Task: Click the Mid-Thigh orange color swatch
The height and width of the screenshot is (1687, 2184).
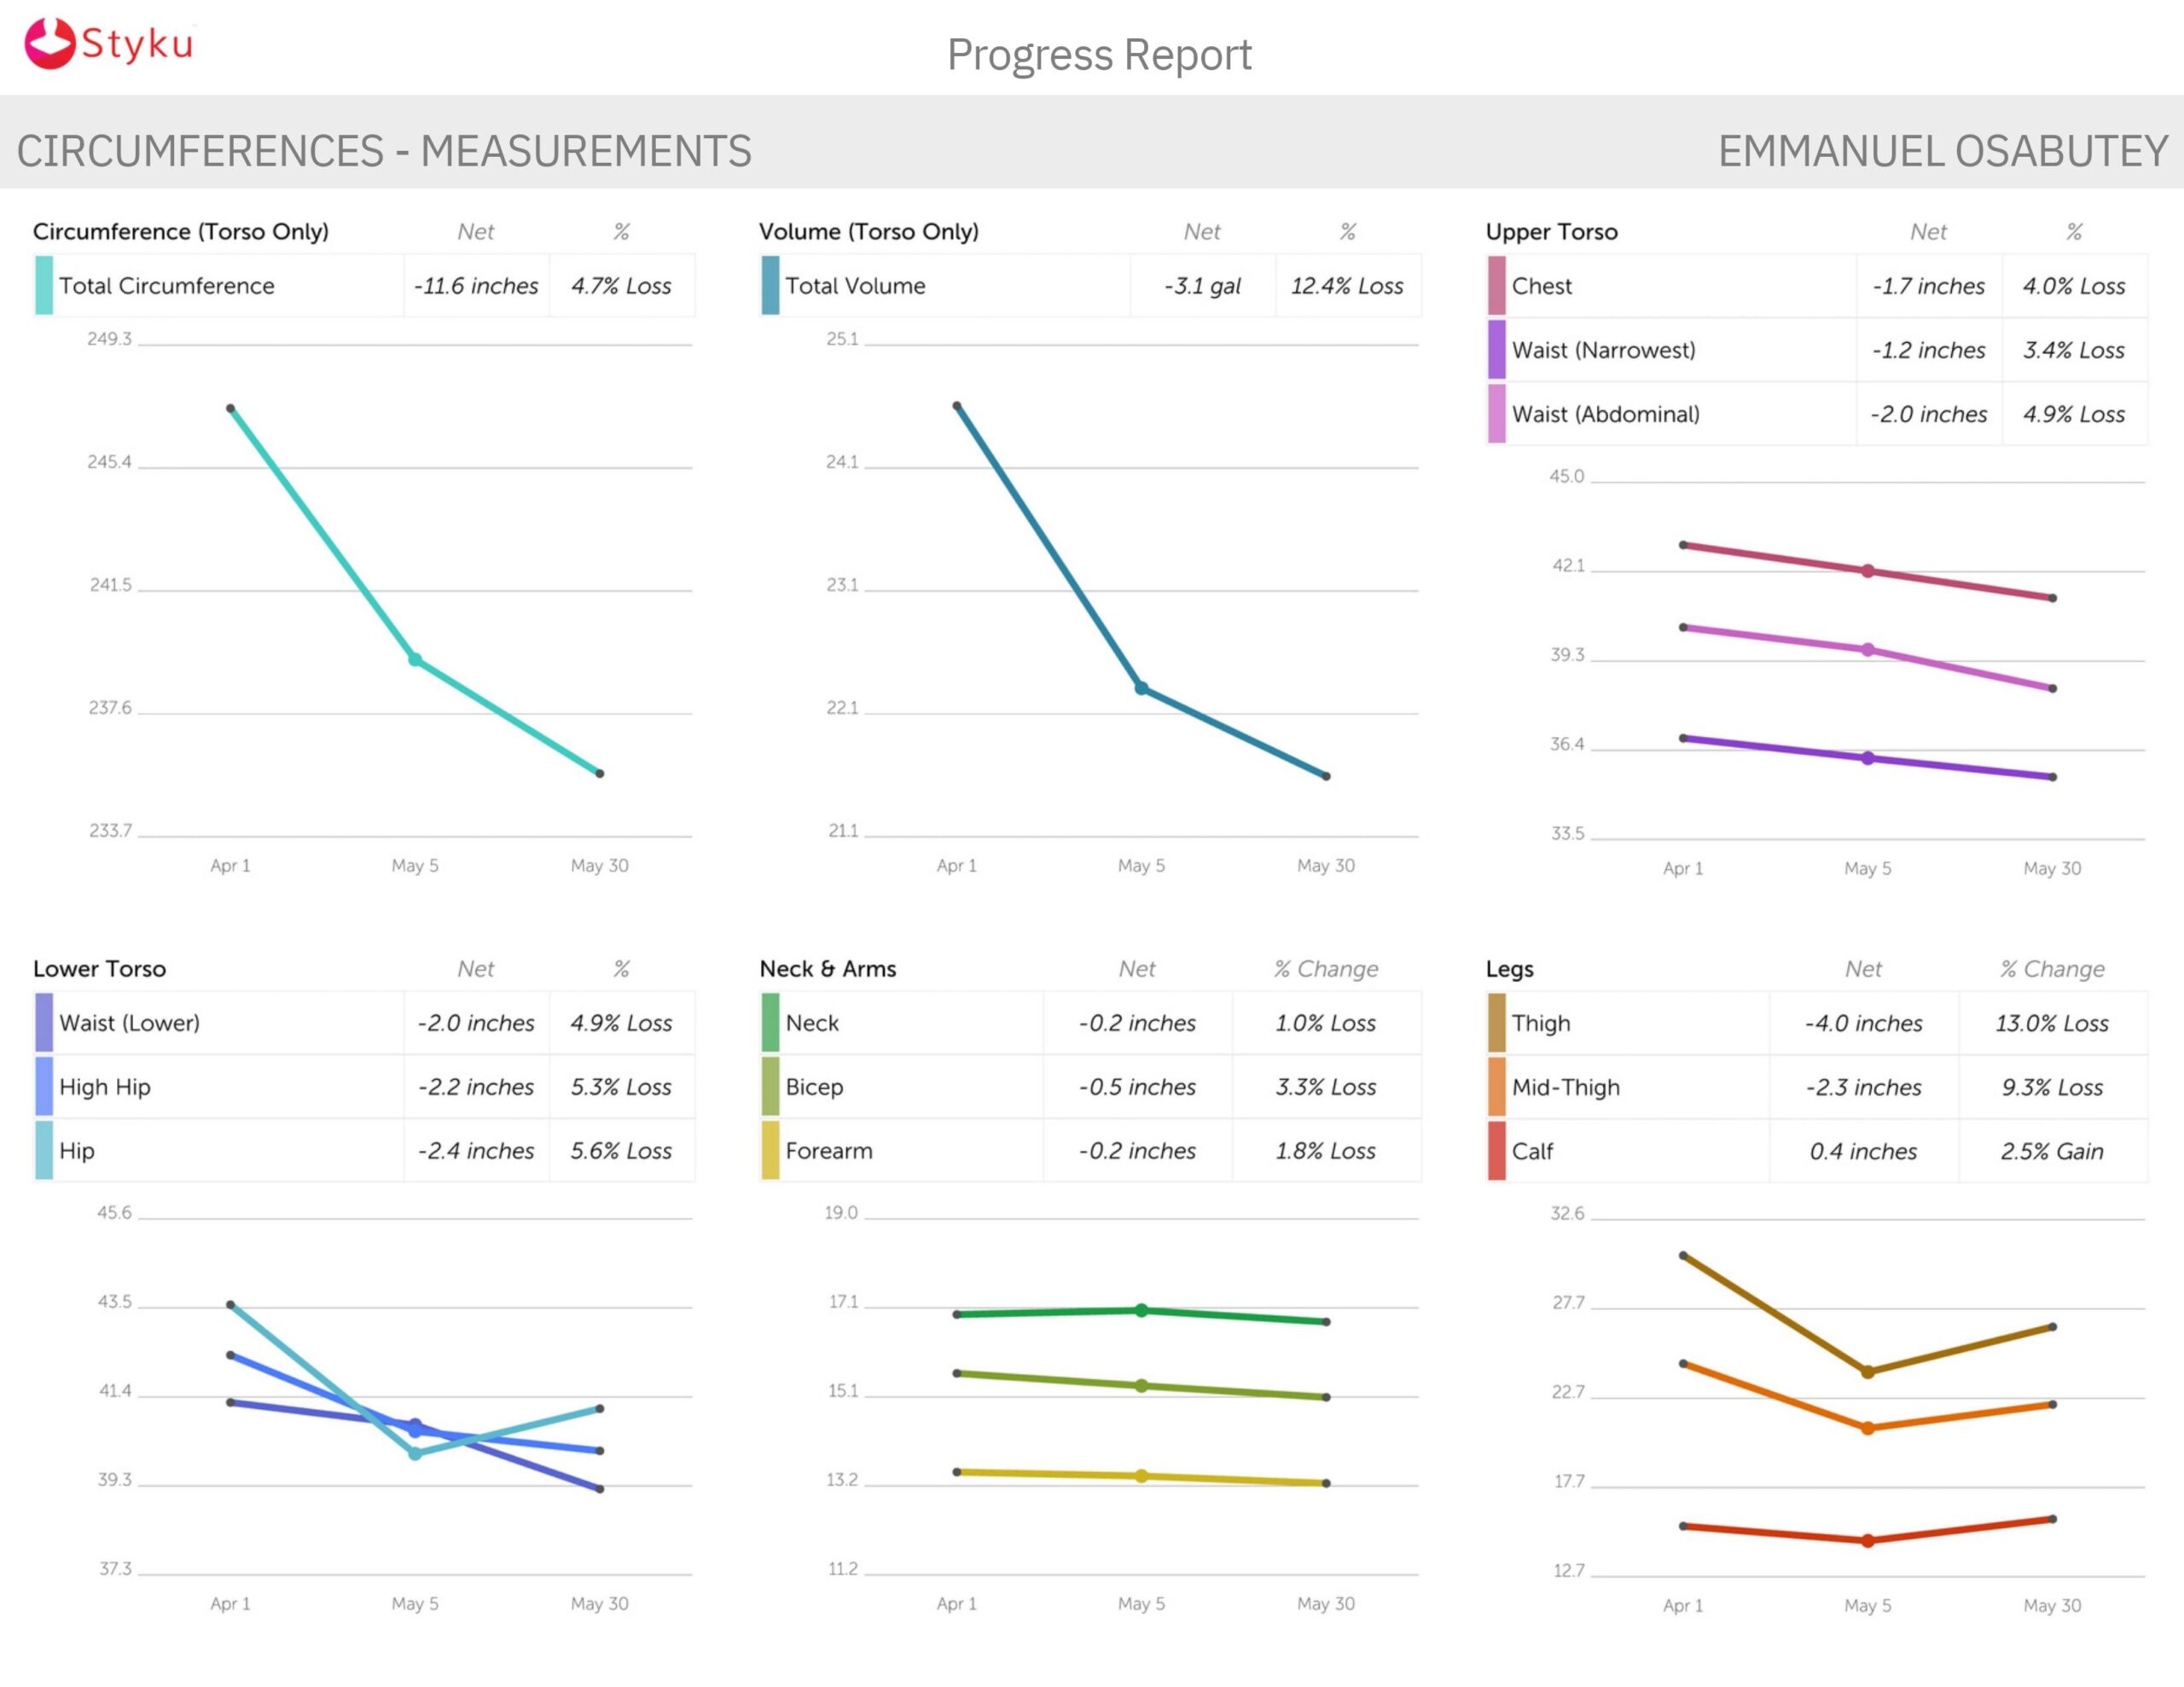Action: [x=1497, y=1087]
